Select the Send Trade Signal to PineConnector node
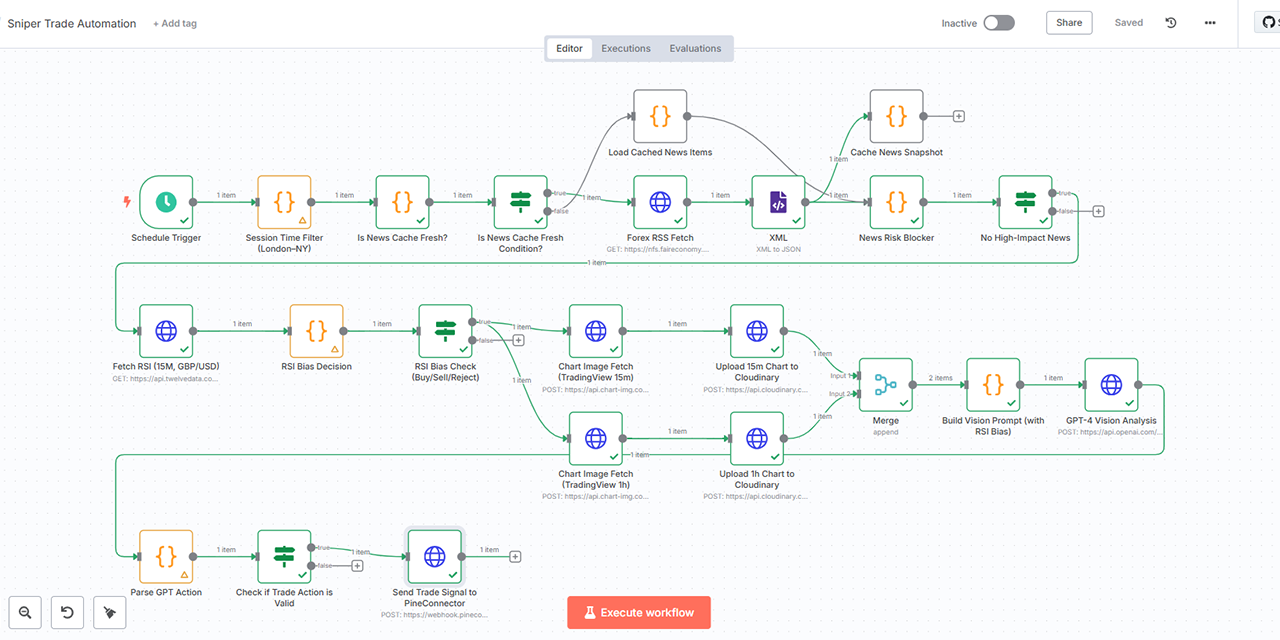 (434, 556)
